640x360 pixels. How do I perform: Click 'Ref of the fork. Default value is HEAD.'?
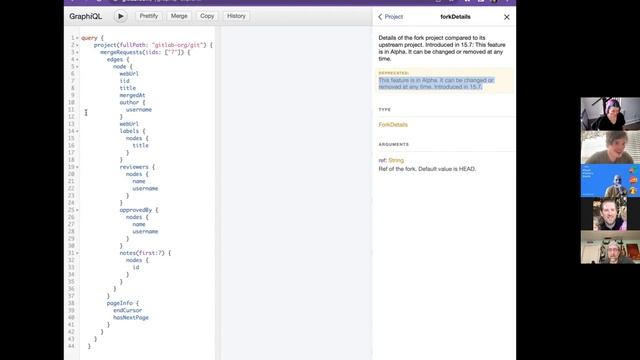point(427,169)
